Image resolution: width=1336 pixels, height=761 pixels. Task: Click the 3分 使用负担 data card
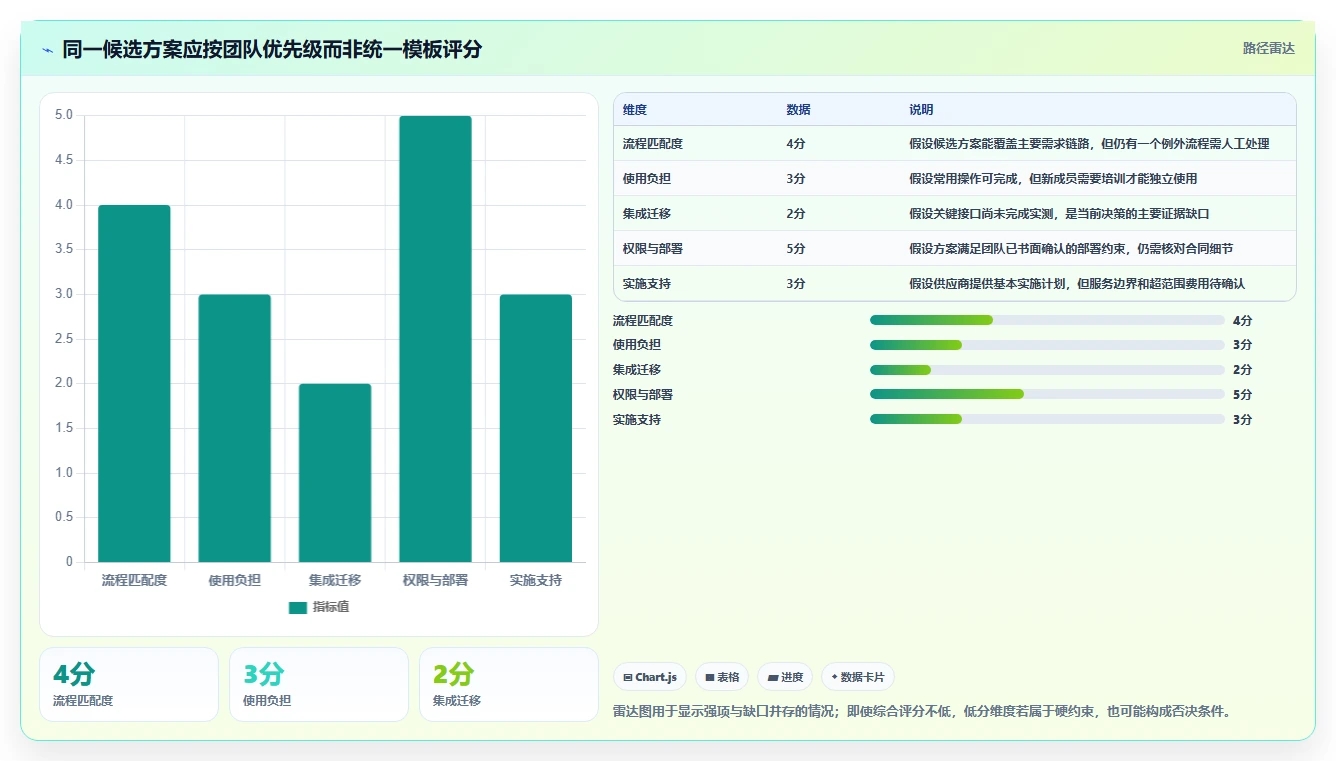click(x=319, y=684)
